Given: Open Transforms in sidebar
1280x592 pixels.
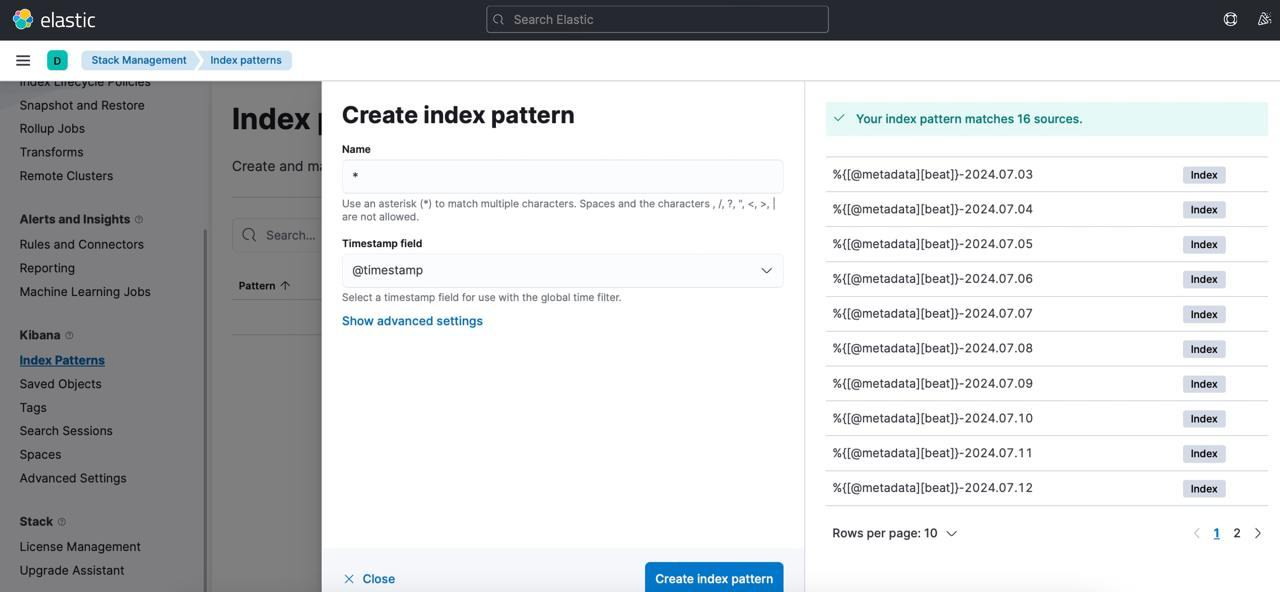Looking at the screenshot, I should (x=51, y=152).
